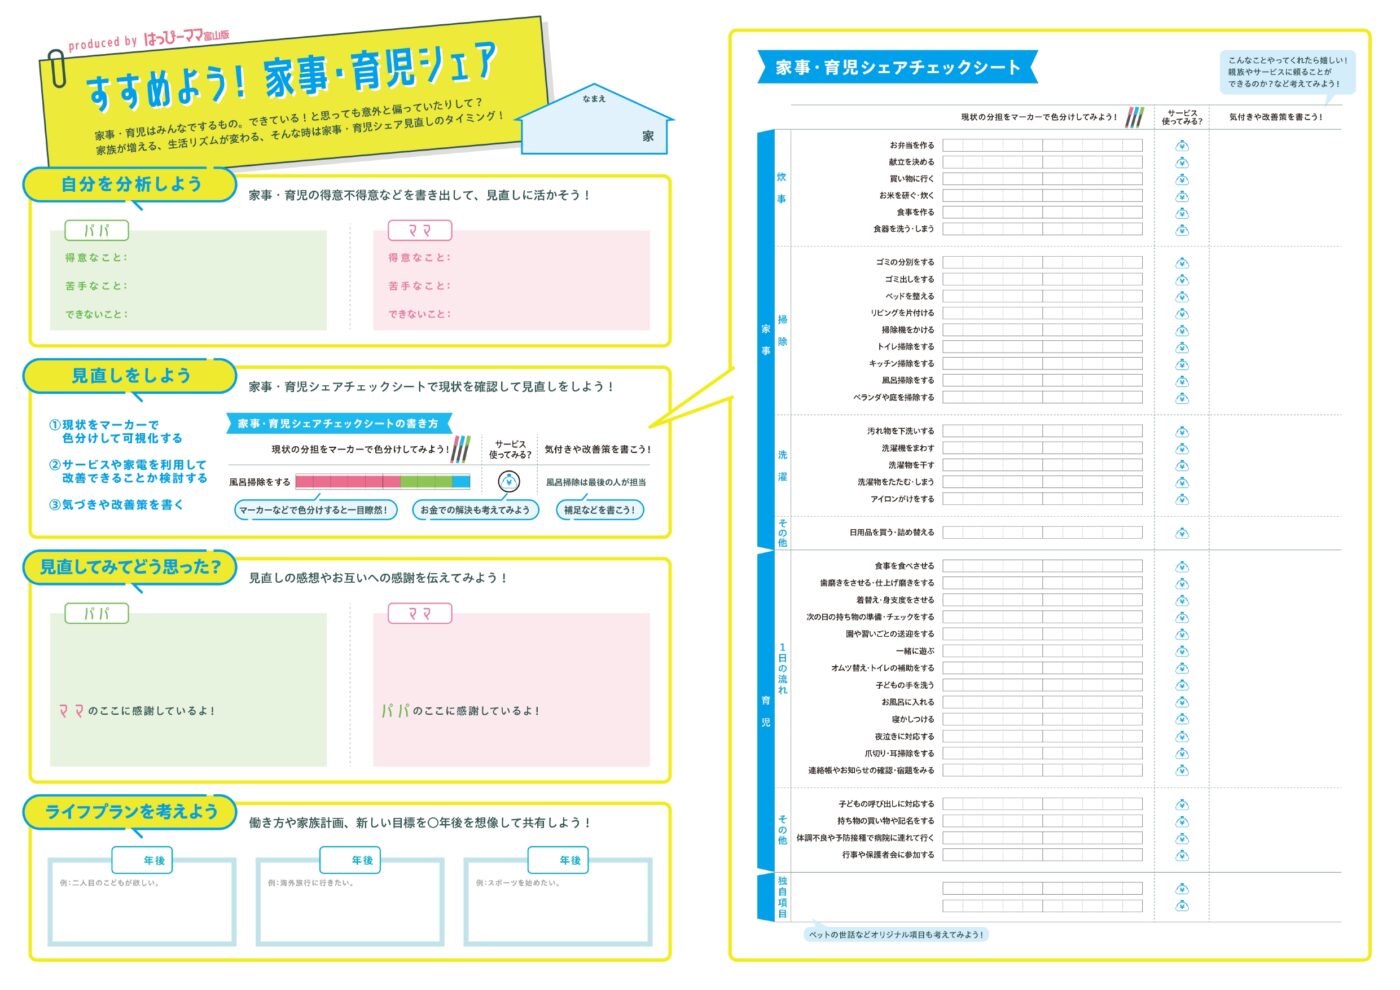Click the 補足などを書こう! pill label
Viewport: 1400px width, 990px height.
(599, 510)
